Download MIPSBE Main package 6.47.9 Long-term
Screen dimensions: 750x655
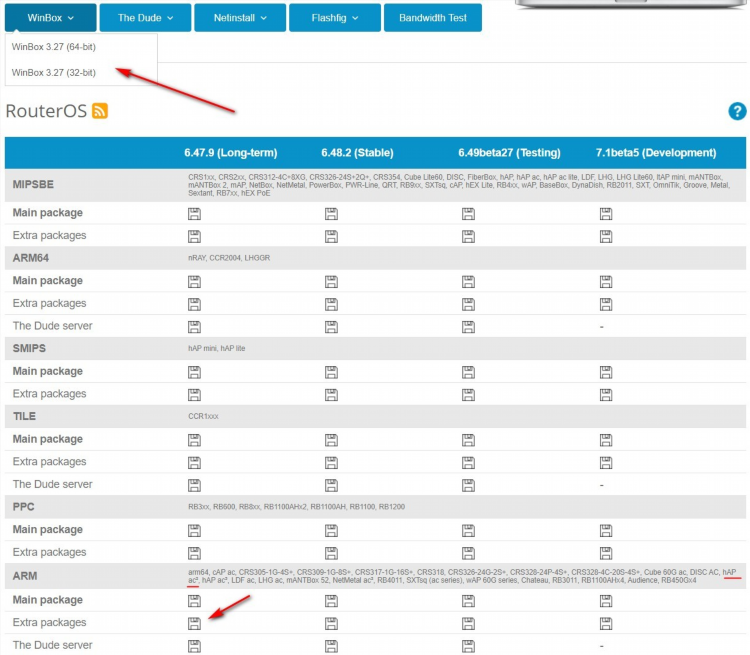click(x=194, y=214)
